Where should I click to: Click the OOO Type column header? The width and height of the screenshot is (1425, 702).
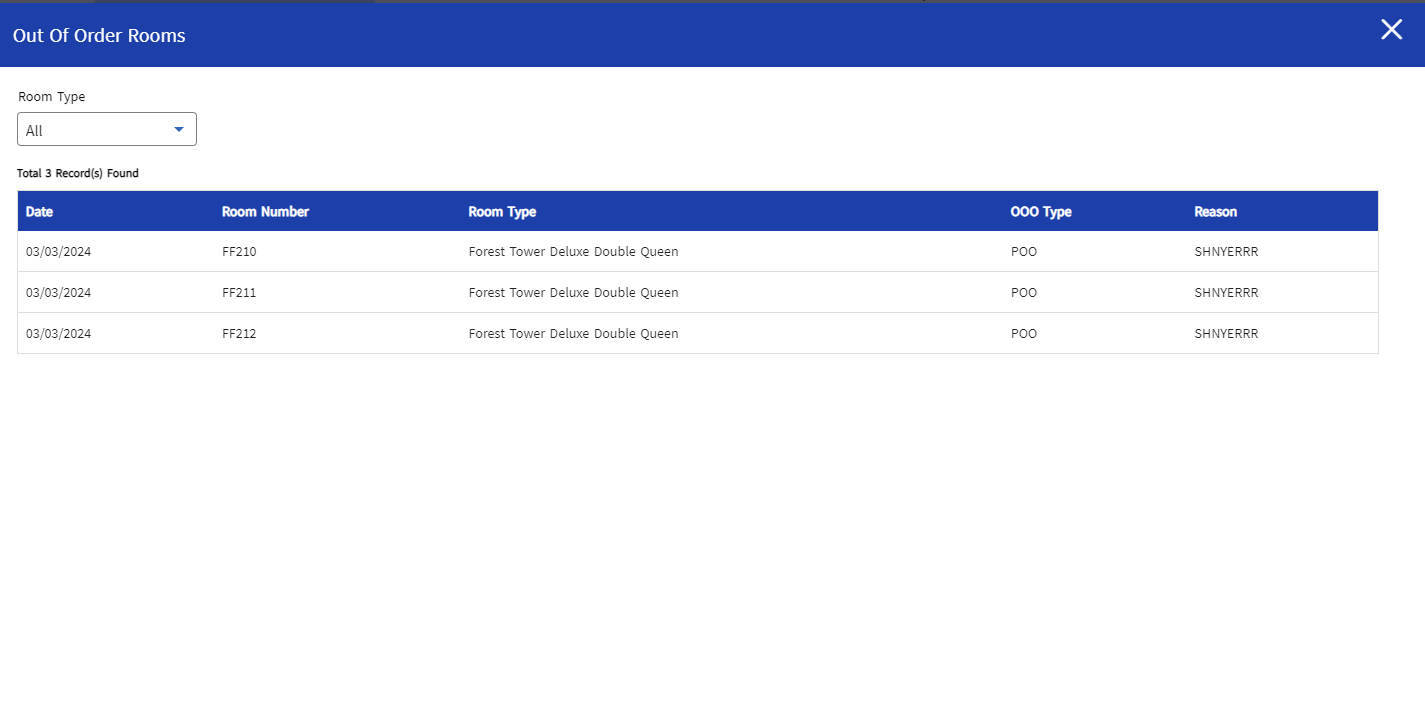[x=1041, y=212]
